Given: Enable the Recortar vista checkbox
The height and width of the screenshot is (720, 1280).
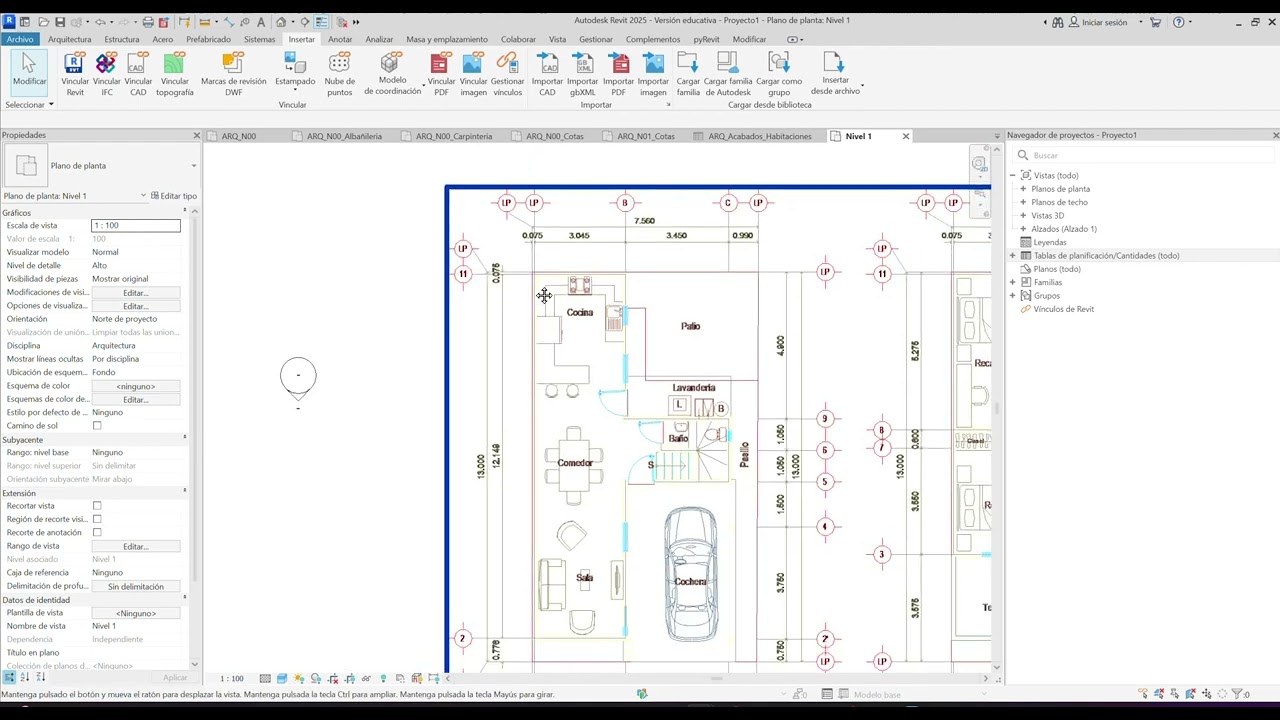Looking at the screenshot, I should click(97, 506).
